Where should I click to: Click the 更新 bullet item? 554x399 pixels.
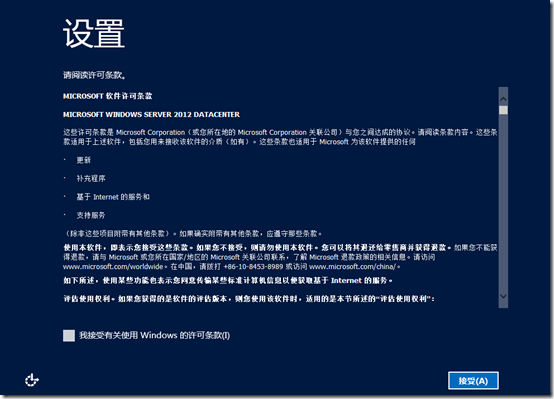[x=84, y=160]
